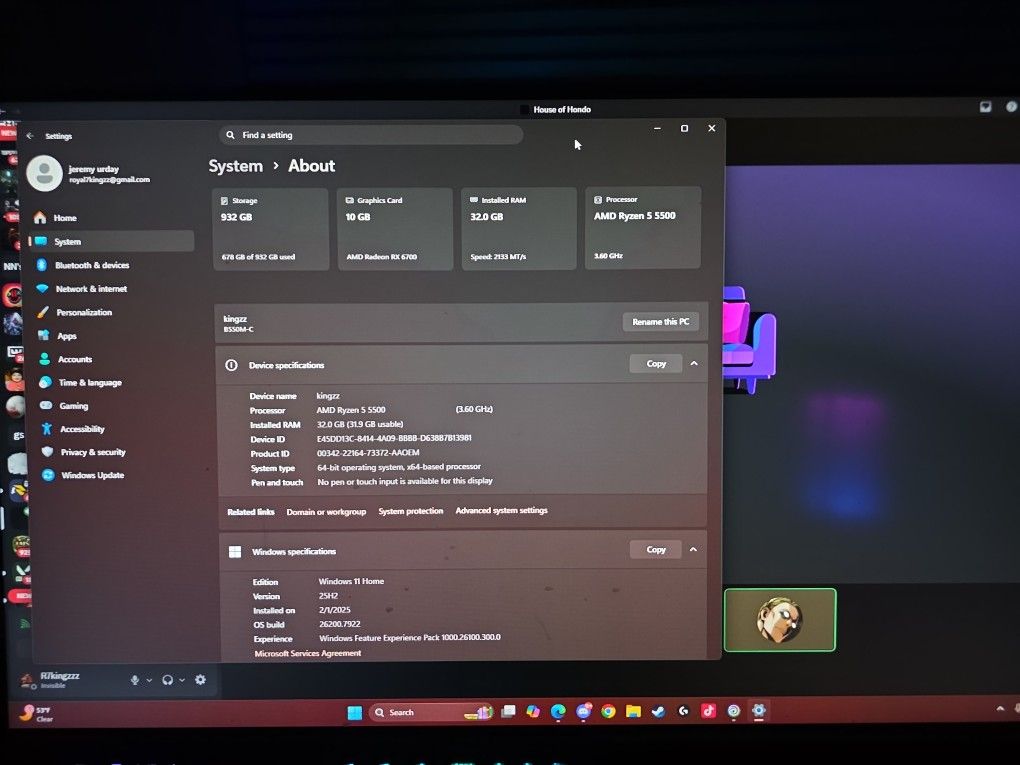Open Discord user settings gear
1020x765 pixels.
[x=200, y=680]
